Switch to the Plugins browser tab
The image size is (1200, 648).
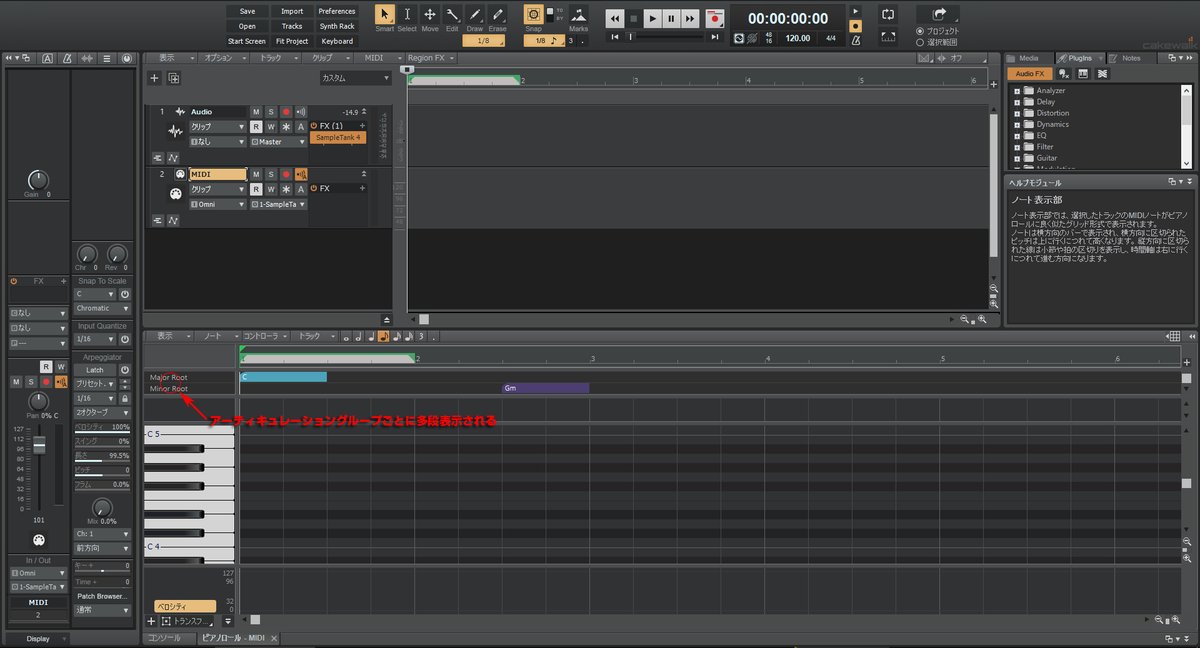[1079, 58]
